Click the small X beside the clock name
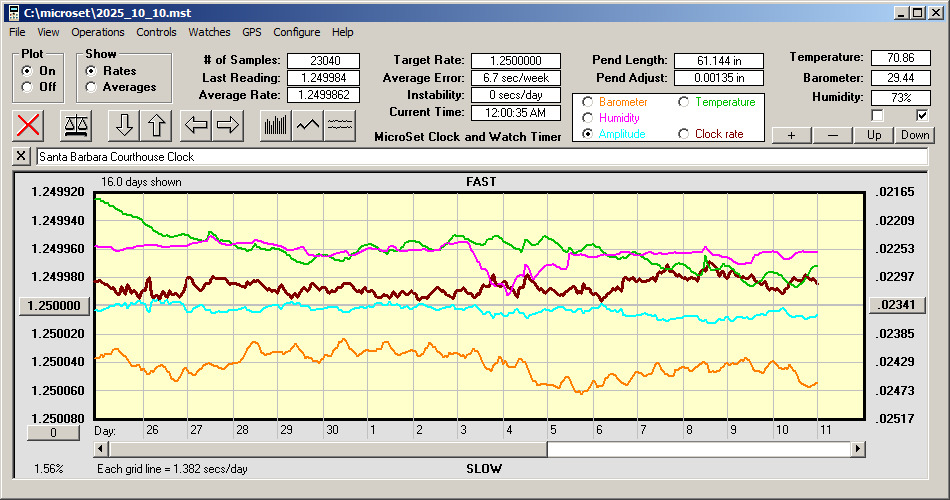Image resolution: width=950 pixels, height=500 pixels. click(22, 157)
